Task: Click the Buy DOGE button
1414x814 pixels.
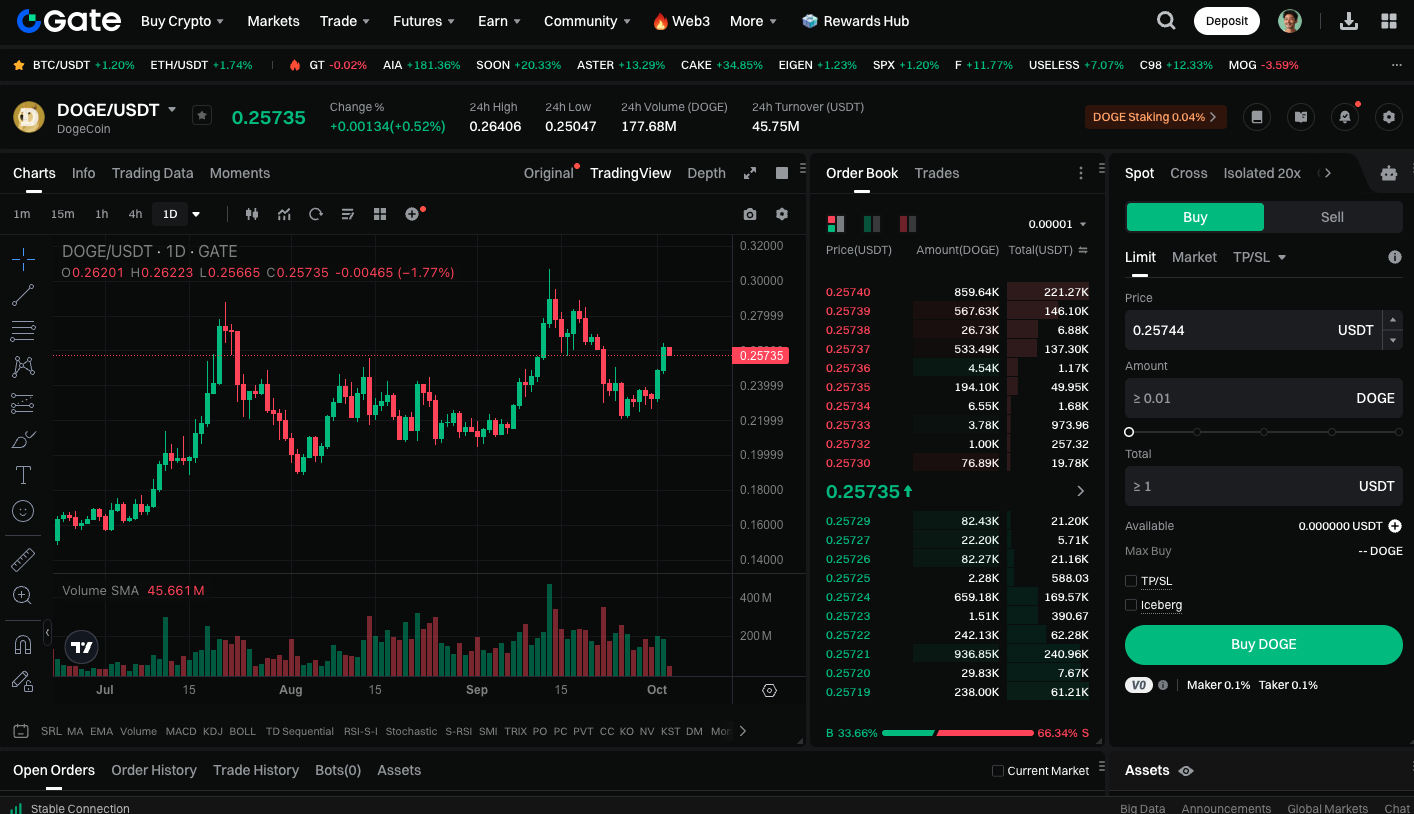Action: point(1264,645)
